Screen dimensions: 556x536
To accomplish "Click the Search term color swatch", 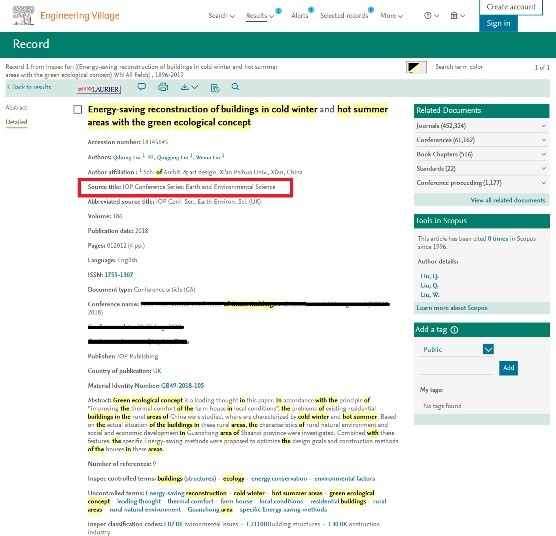I will click(x=416, y=67).
